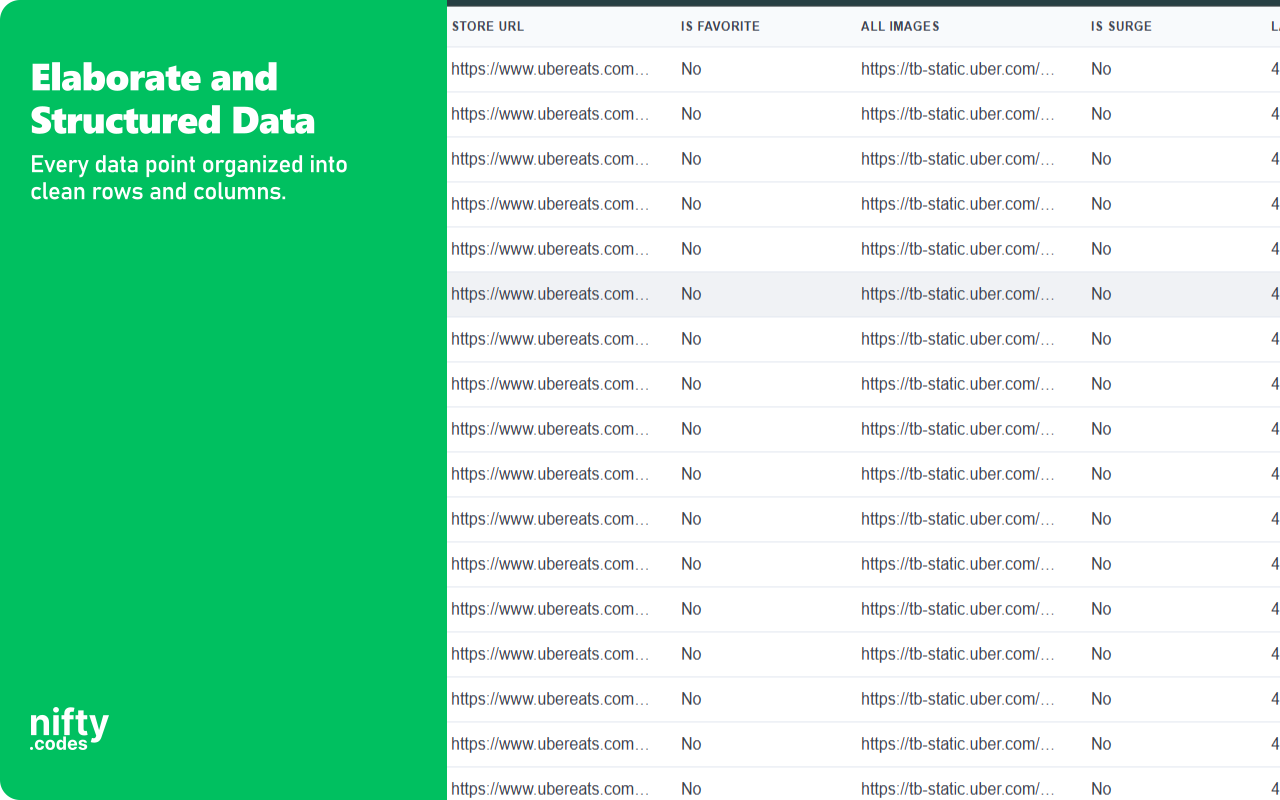
Task: Click the tagline about clean rows and columns
Action: (x=189, y=177)
